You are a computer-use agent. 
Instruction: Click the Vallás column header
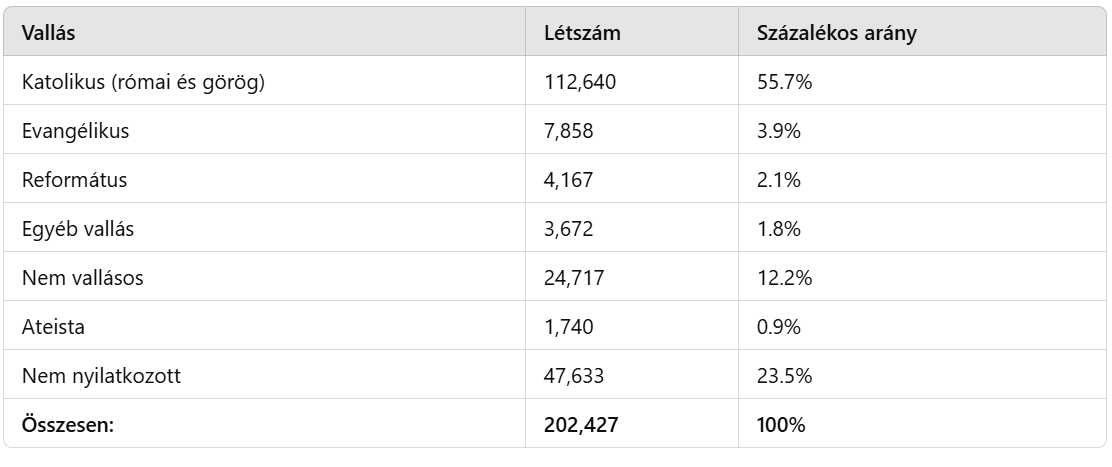(x=49, y=32)
